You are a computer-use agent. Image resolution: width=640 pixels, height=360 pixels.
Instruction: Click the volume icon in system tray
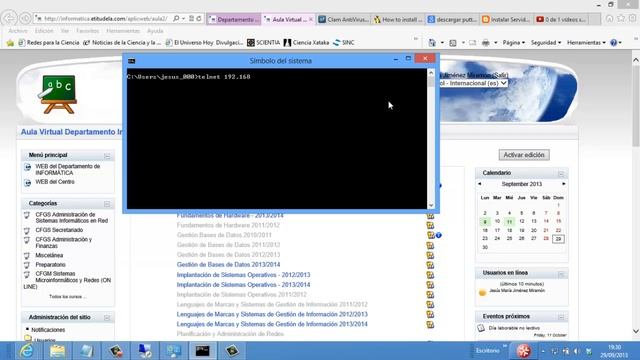pyautogui.click(x=577, y=351)
